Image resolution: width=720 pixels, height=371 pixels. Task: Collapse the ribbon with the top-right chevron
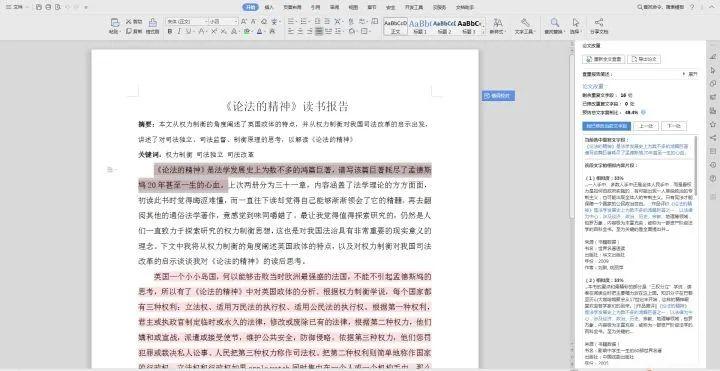pyautogui.click(x=713, y=7)
